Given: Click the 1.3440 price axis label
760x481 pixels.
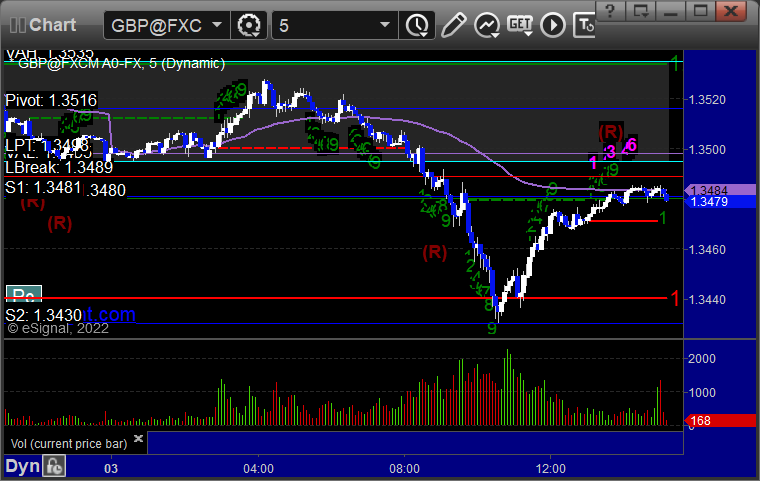Looking at the screenshot, I should 707,300.
